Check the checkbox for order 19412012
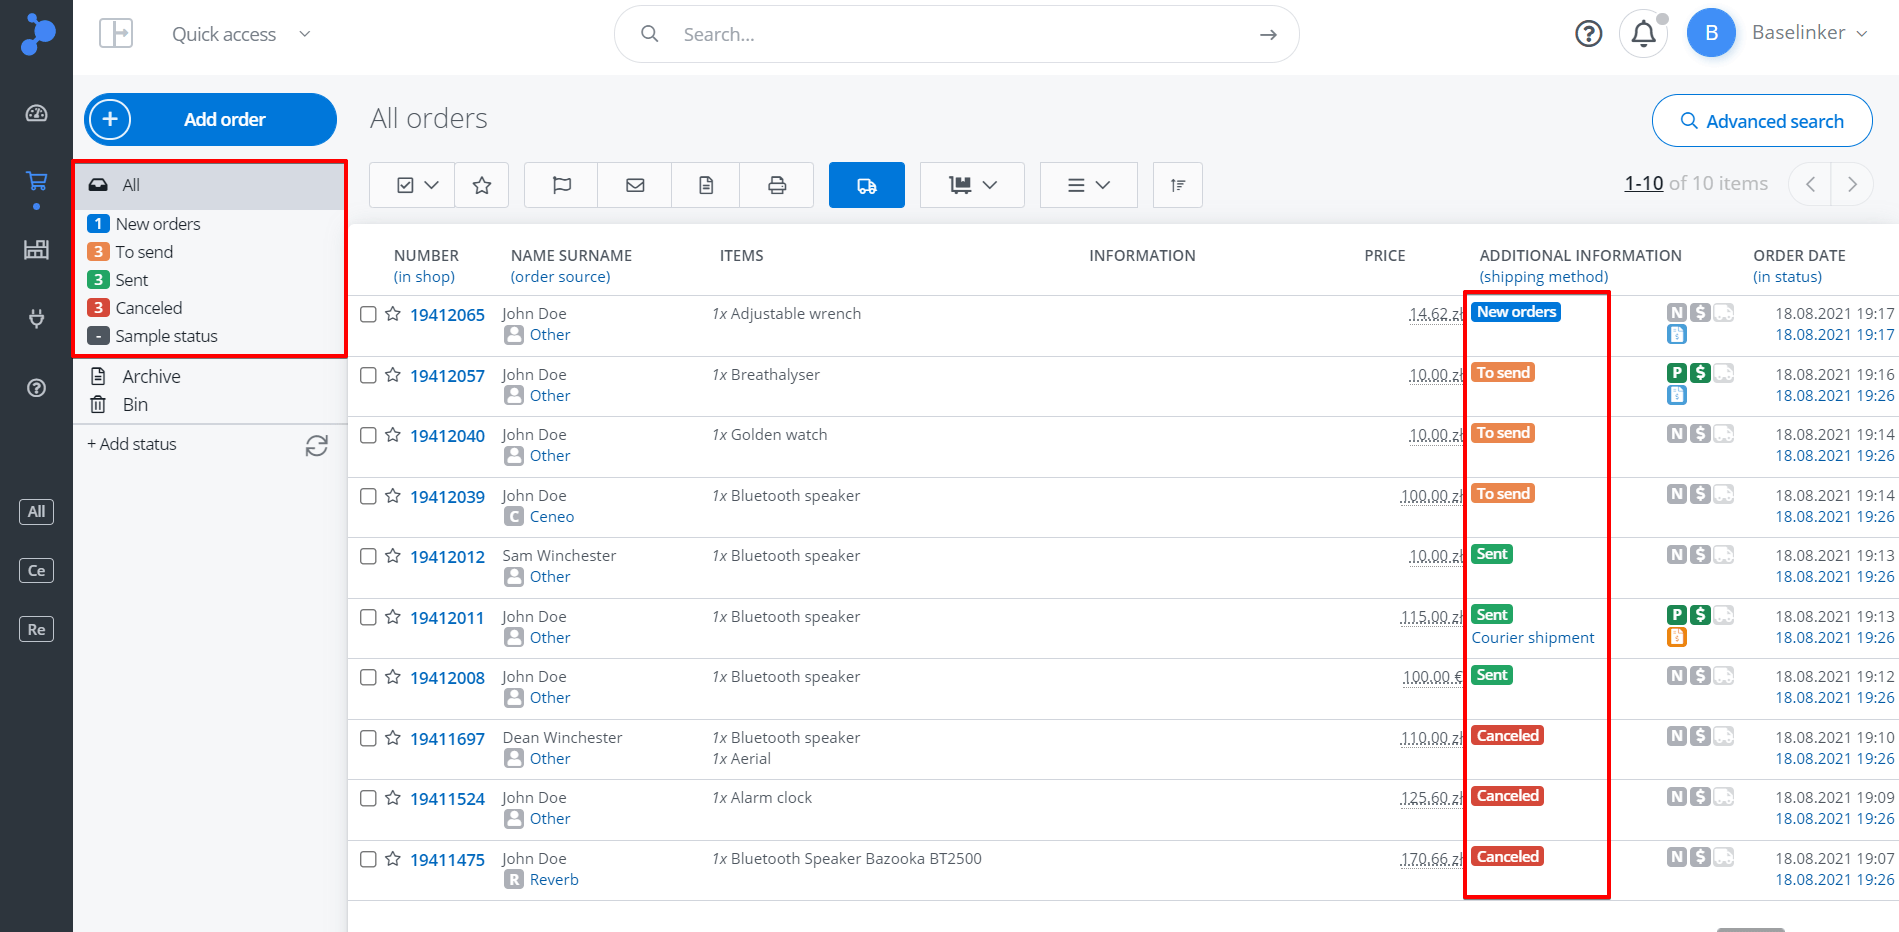 tap(367, 557)
